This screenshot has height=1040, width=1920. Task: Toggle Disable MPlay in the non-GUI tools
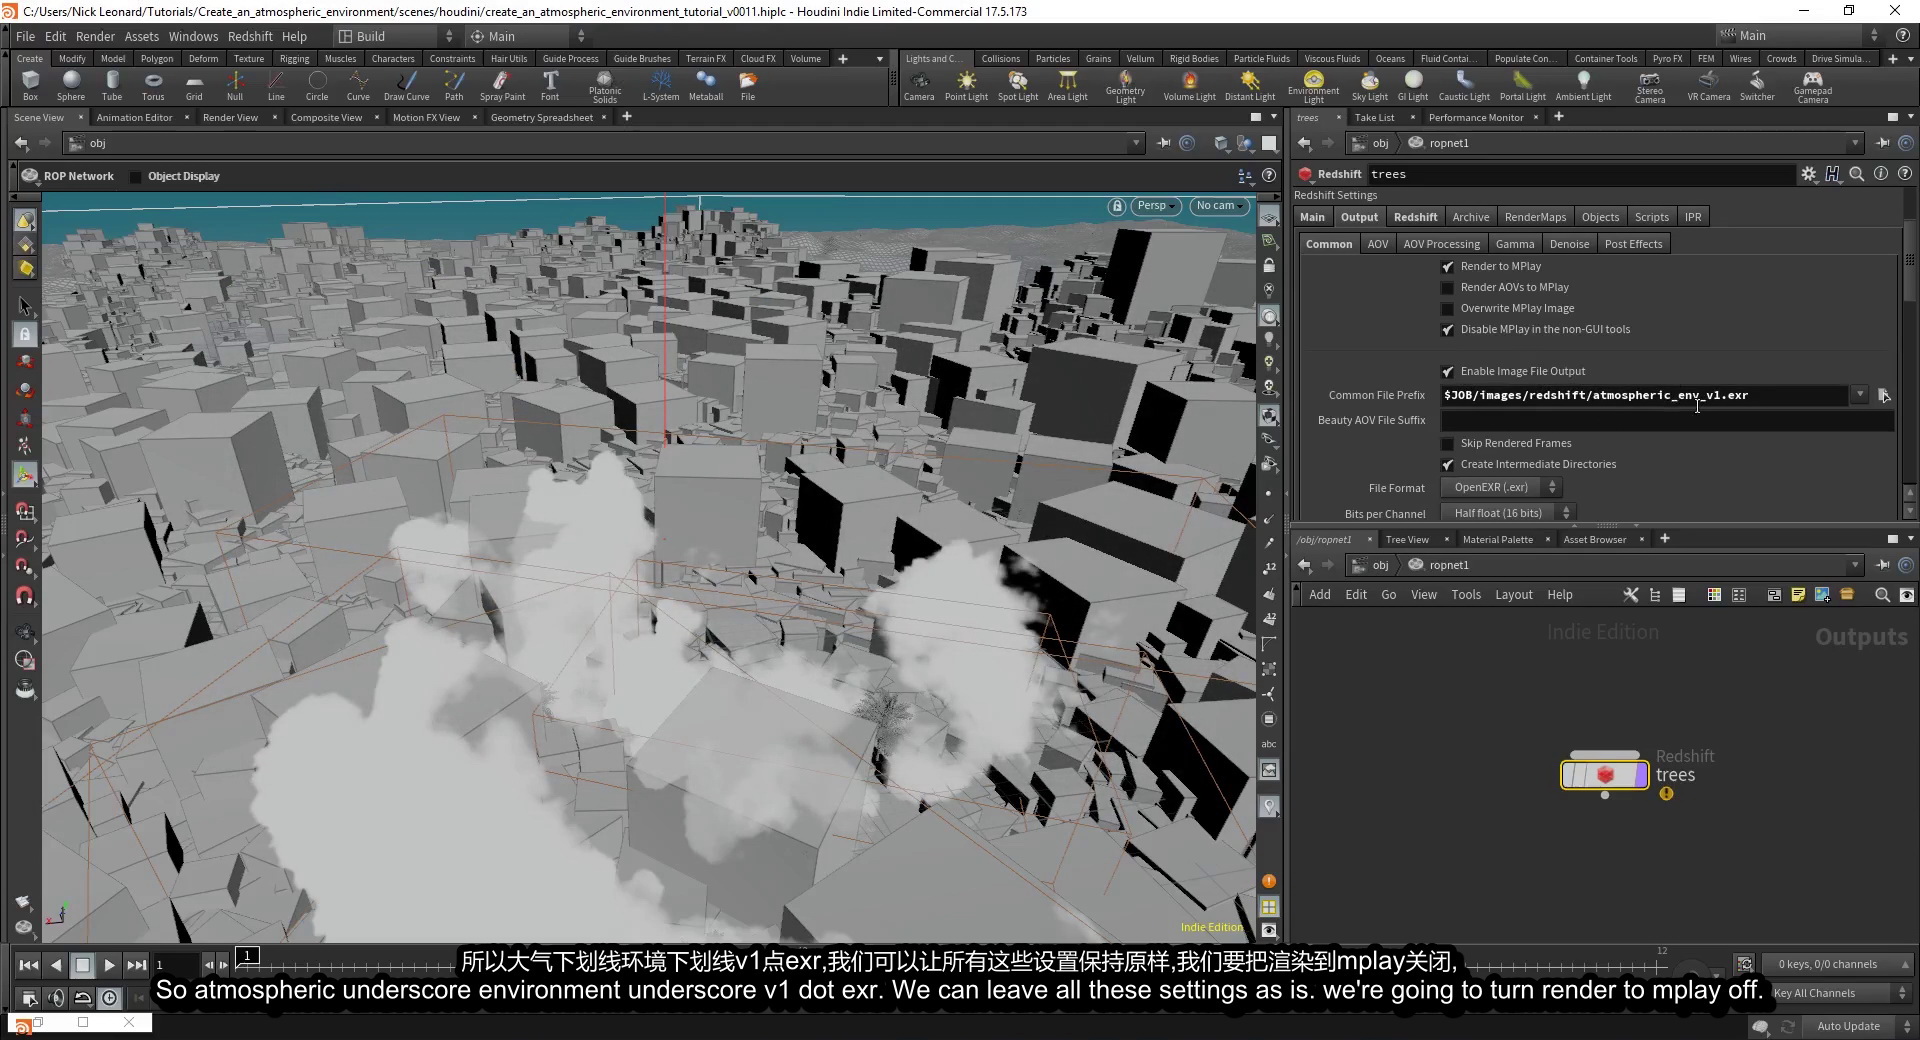tap(1447, 329)
